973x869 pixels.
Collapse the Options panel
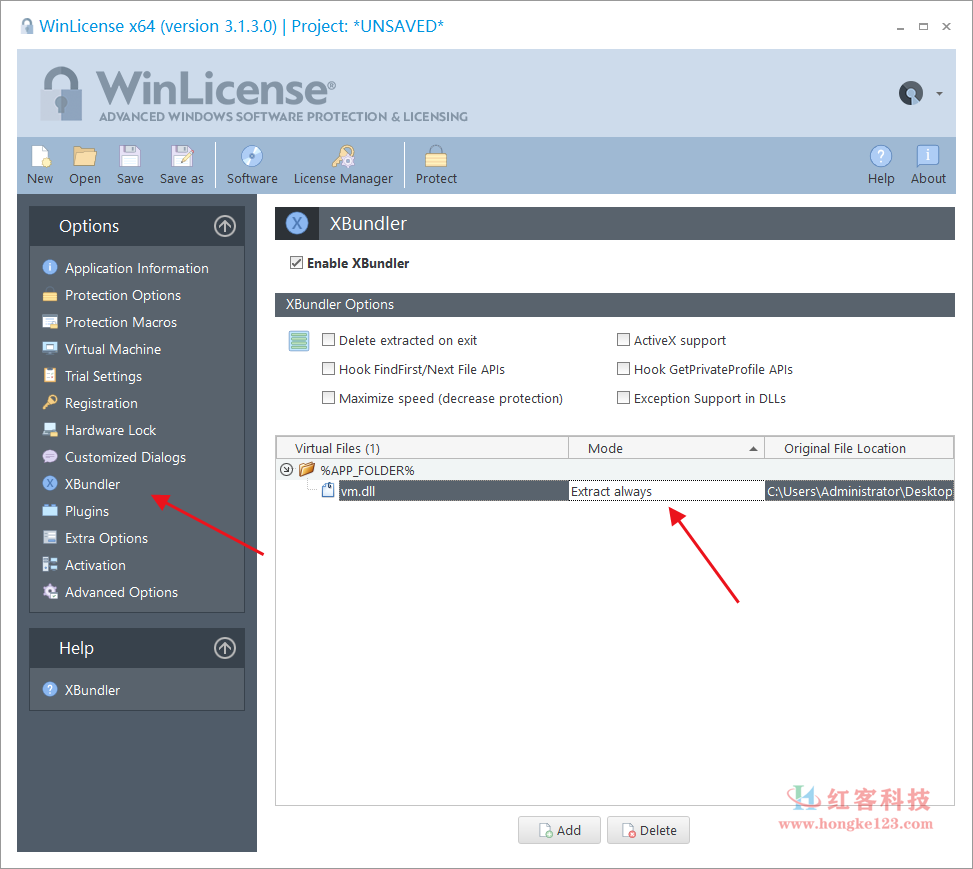pyautogui.click(x=225, y=226)
